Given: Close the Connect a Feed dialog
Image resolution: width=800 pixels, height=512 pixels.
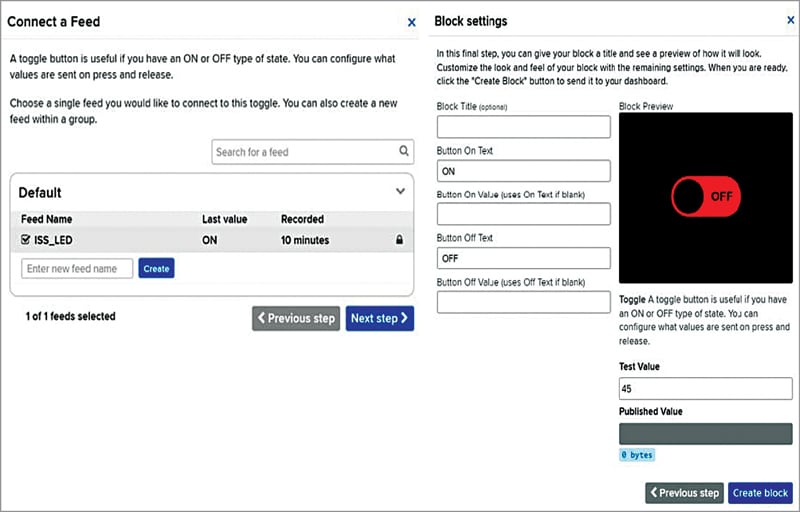Looking at the screenshot, I should tap(411, 21).
